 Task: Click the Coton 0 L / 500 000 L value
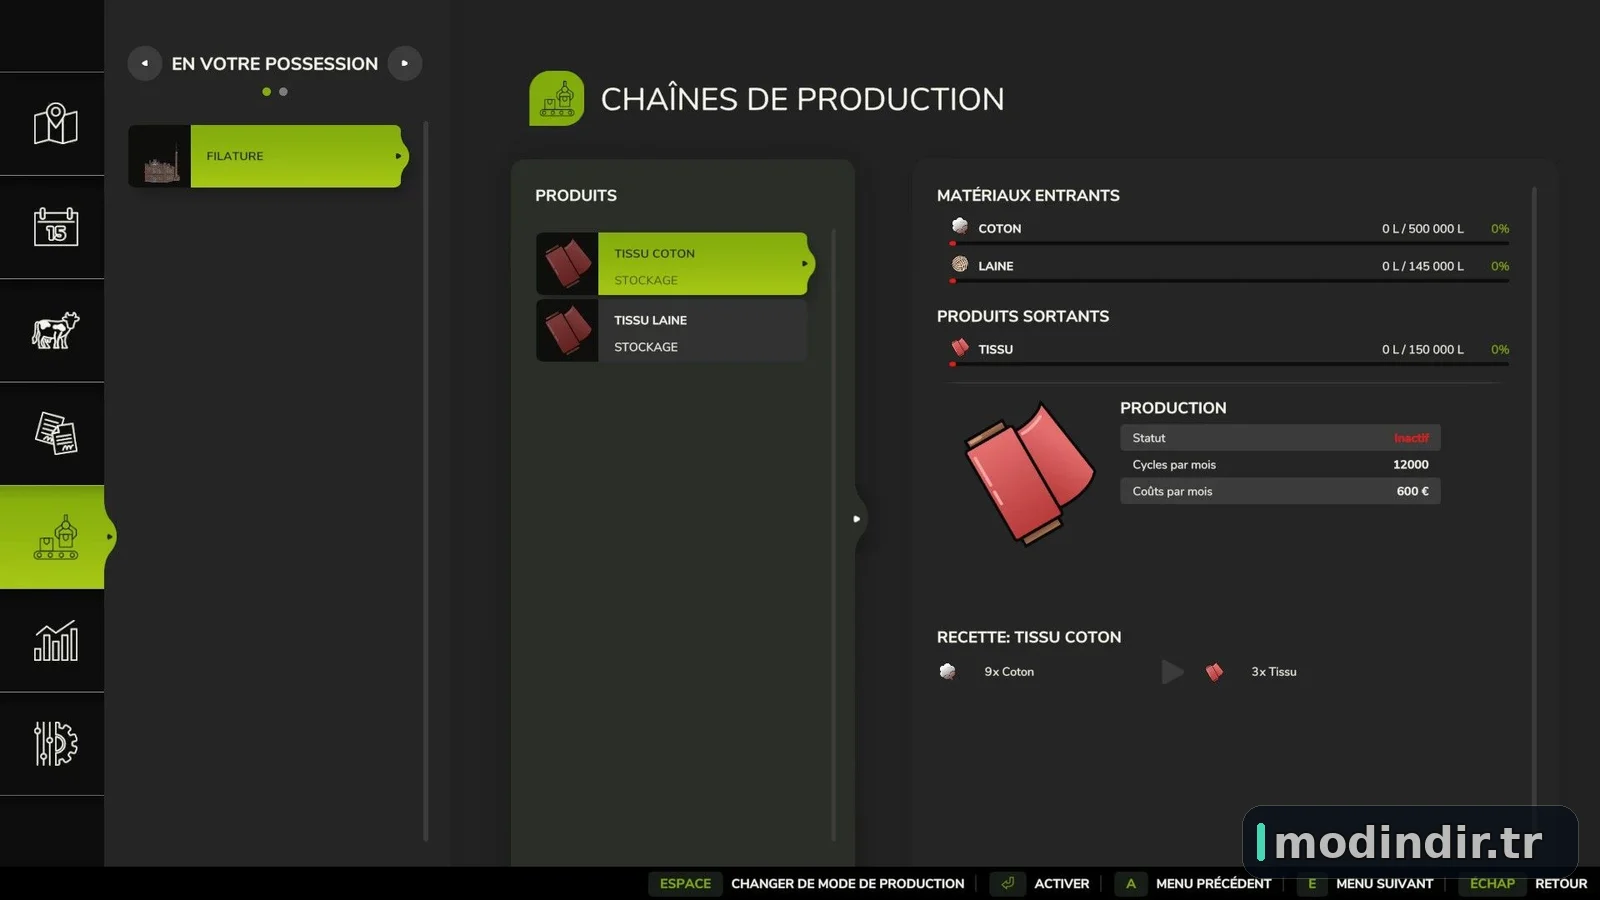click(x=1423, y=228)
